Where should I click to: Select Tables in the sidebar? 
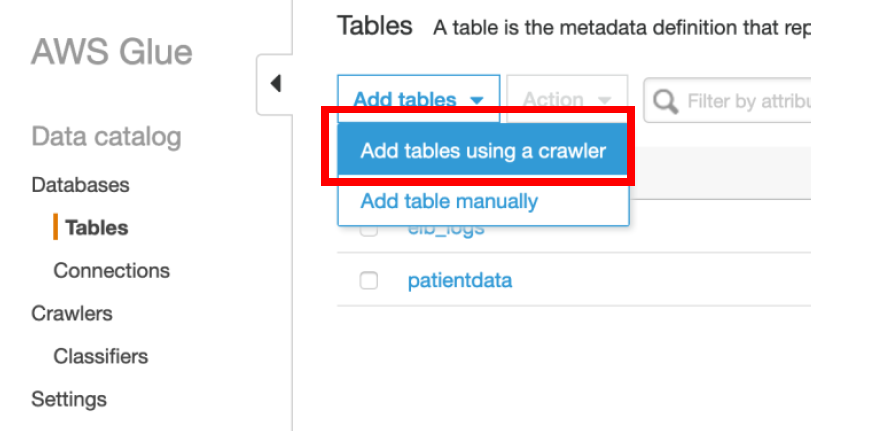pos(97,228)
